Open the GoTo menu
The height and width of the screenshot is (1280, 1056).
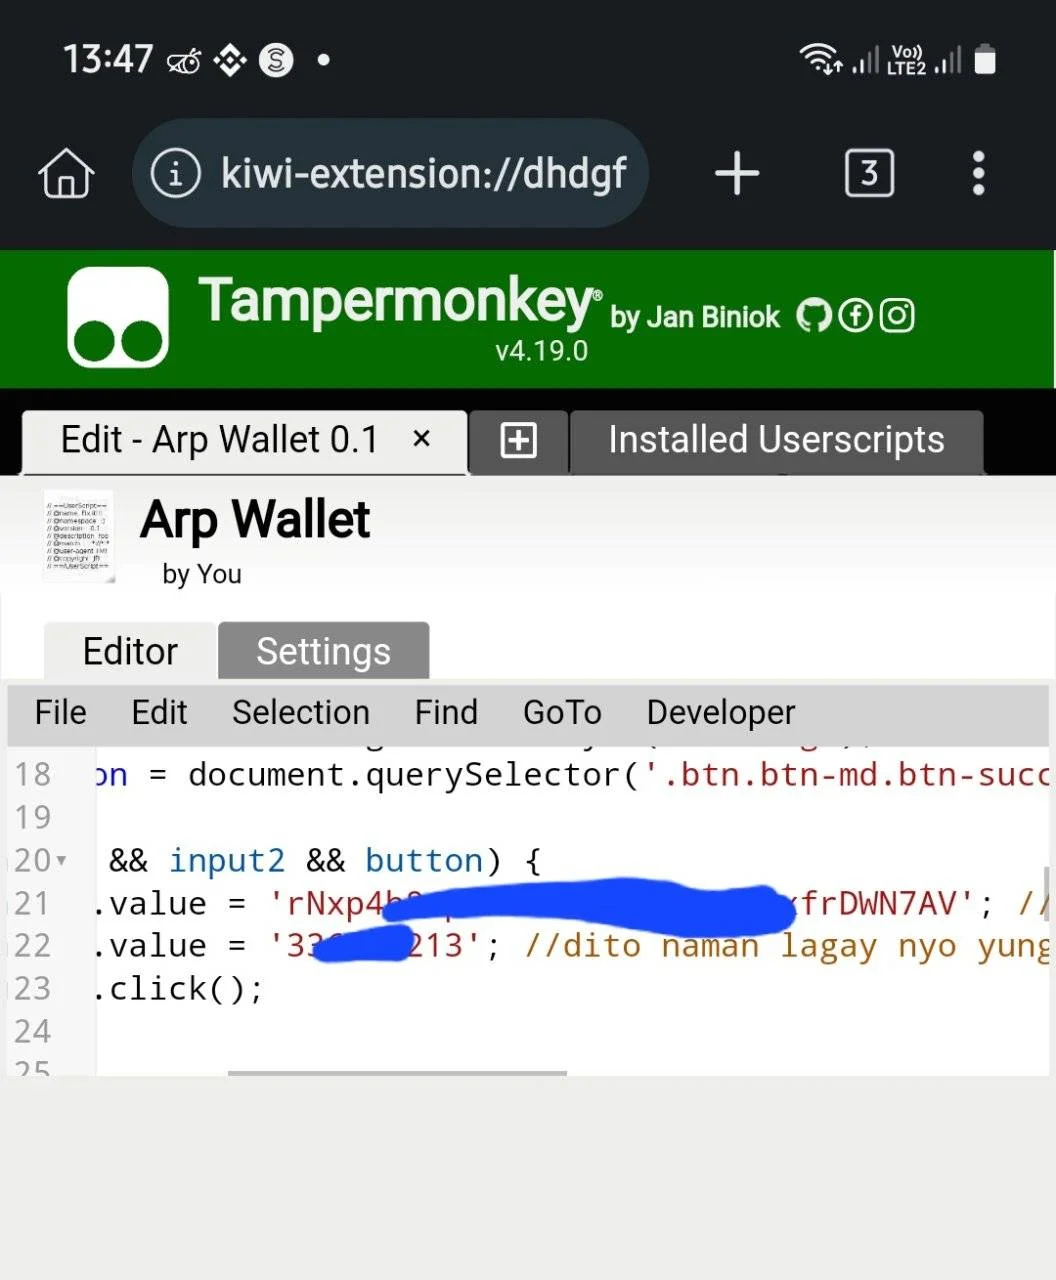click(x=562, y=712)
